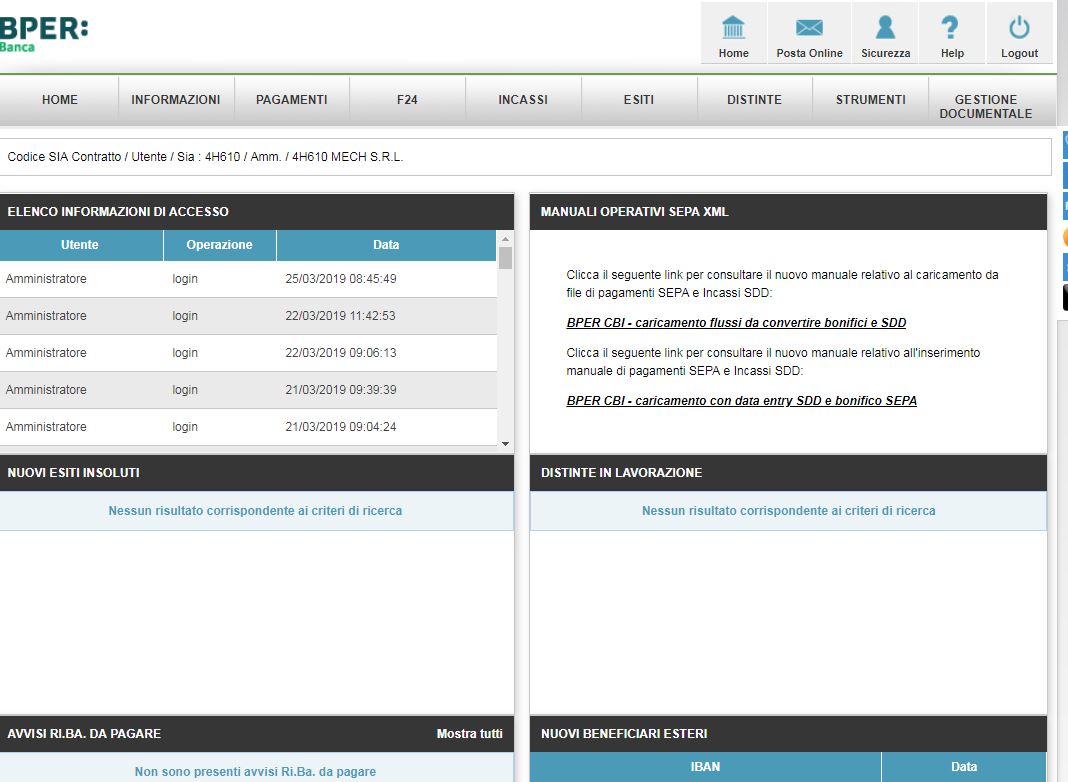Click the Home bank building icon
Screen dimensions: 1068x782
click(x=733, y=28)
